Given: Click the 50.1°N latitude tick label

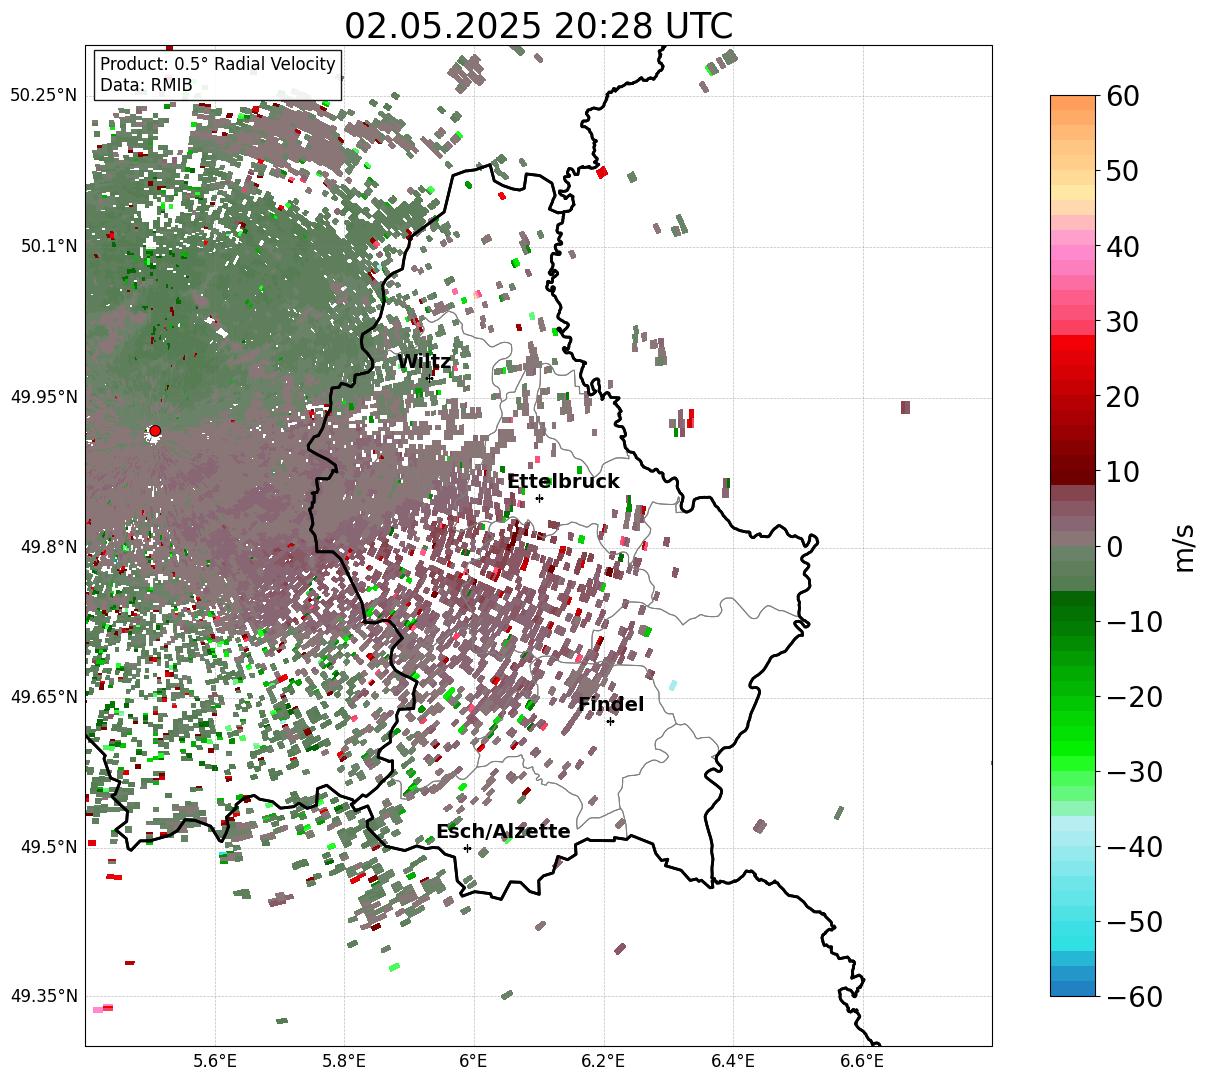Looking at the screenshot, I should point(48,246).
